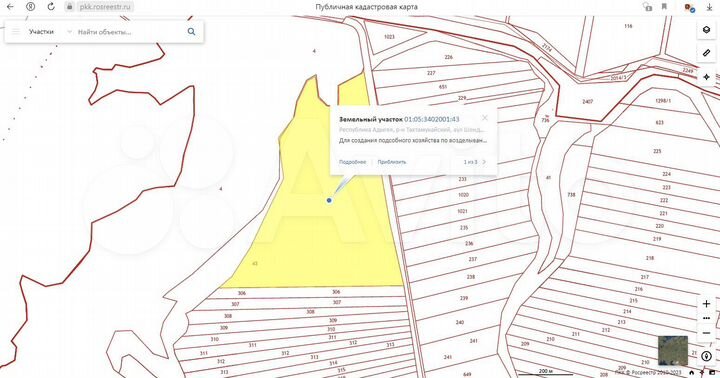
Task: Go back with browser arrow
Action: coord(10,6)
